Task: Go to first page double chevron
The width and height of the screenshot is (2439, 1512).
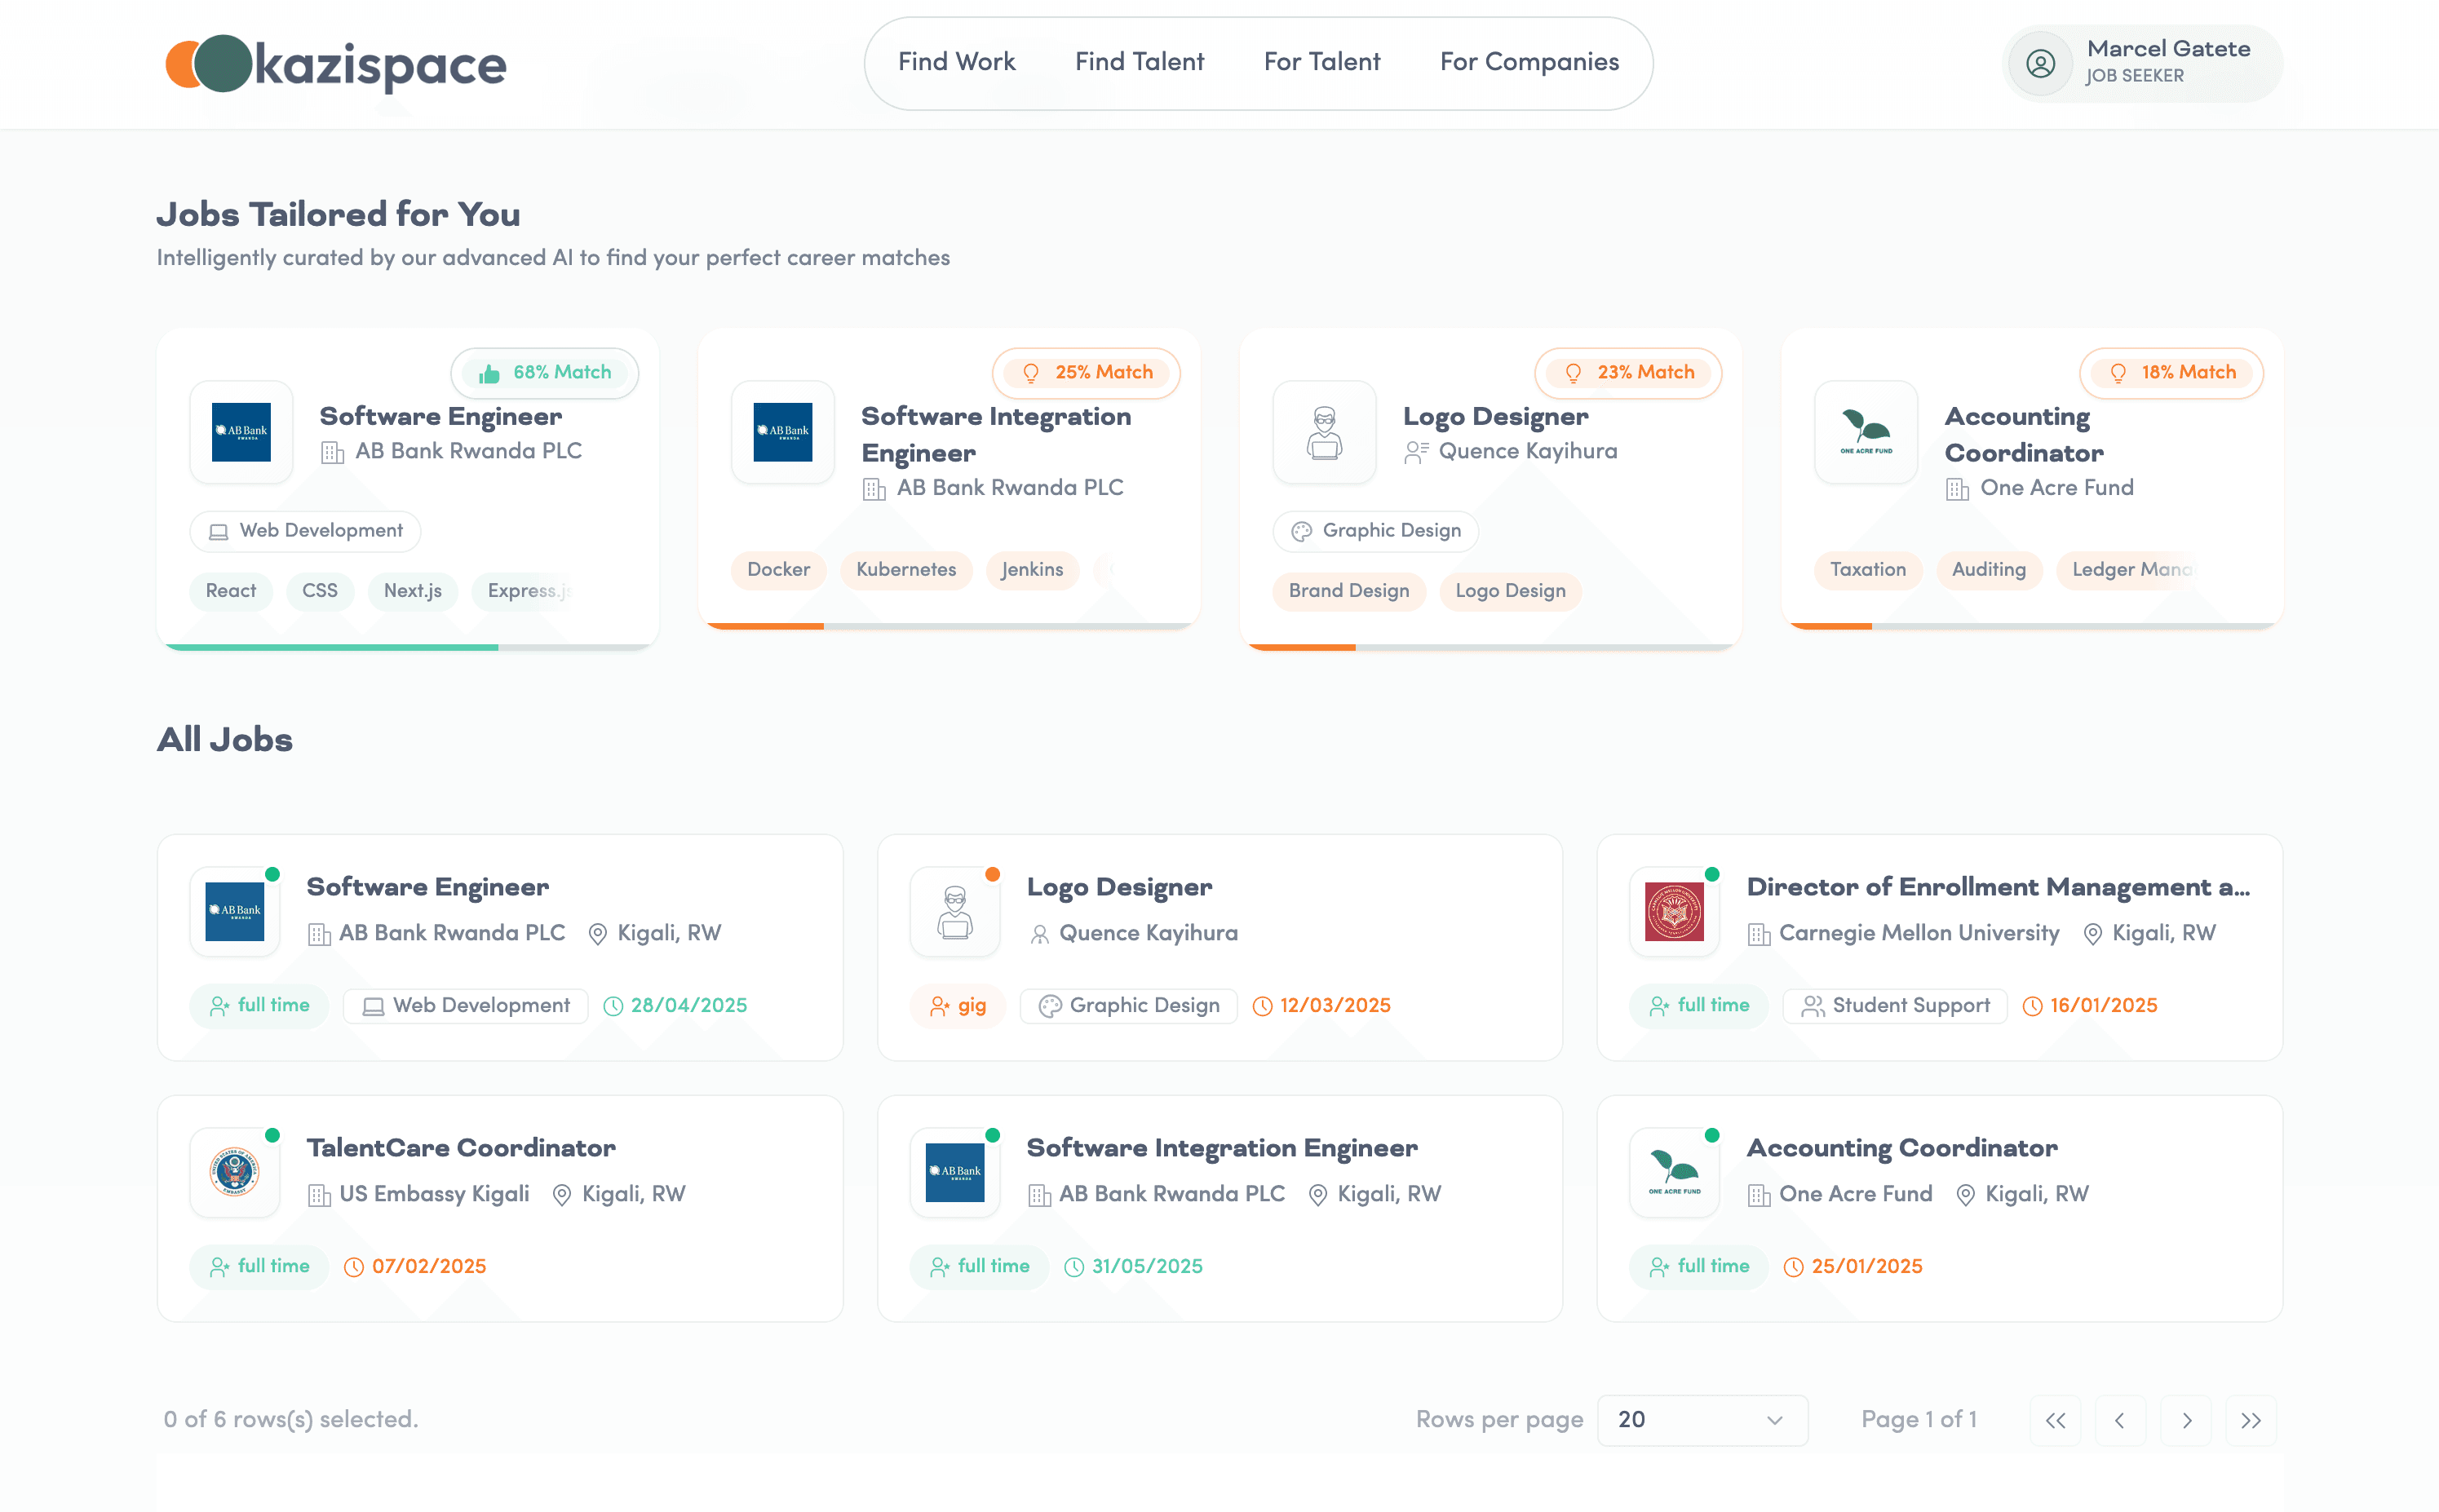Action: pos(2055,1420)
